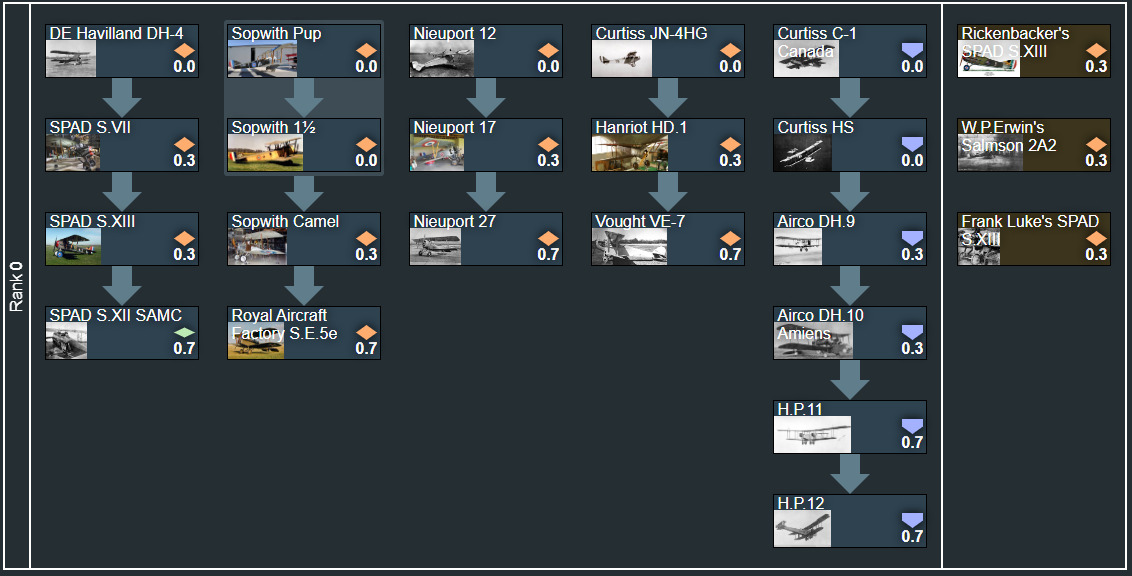Image resolution: width=1132 pixels, height=576 pixels.
Task: Click the Rank 0 label
Action: (x=16, y=288)
